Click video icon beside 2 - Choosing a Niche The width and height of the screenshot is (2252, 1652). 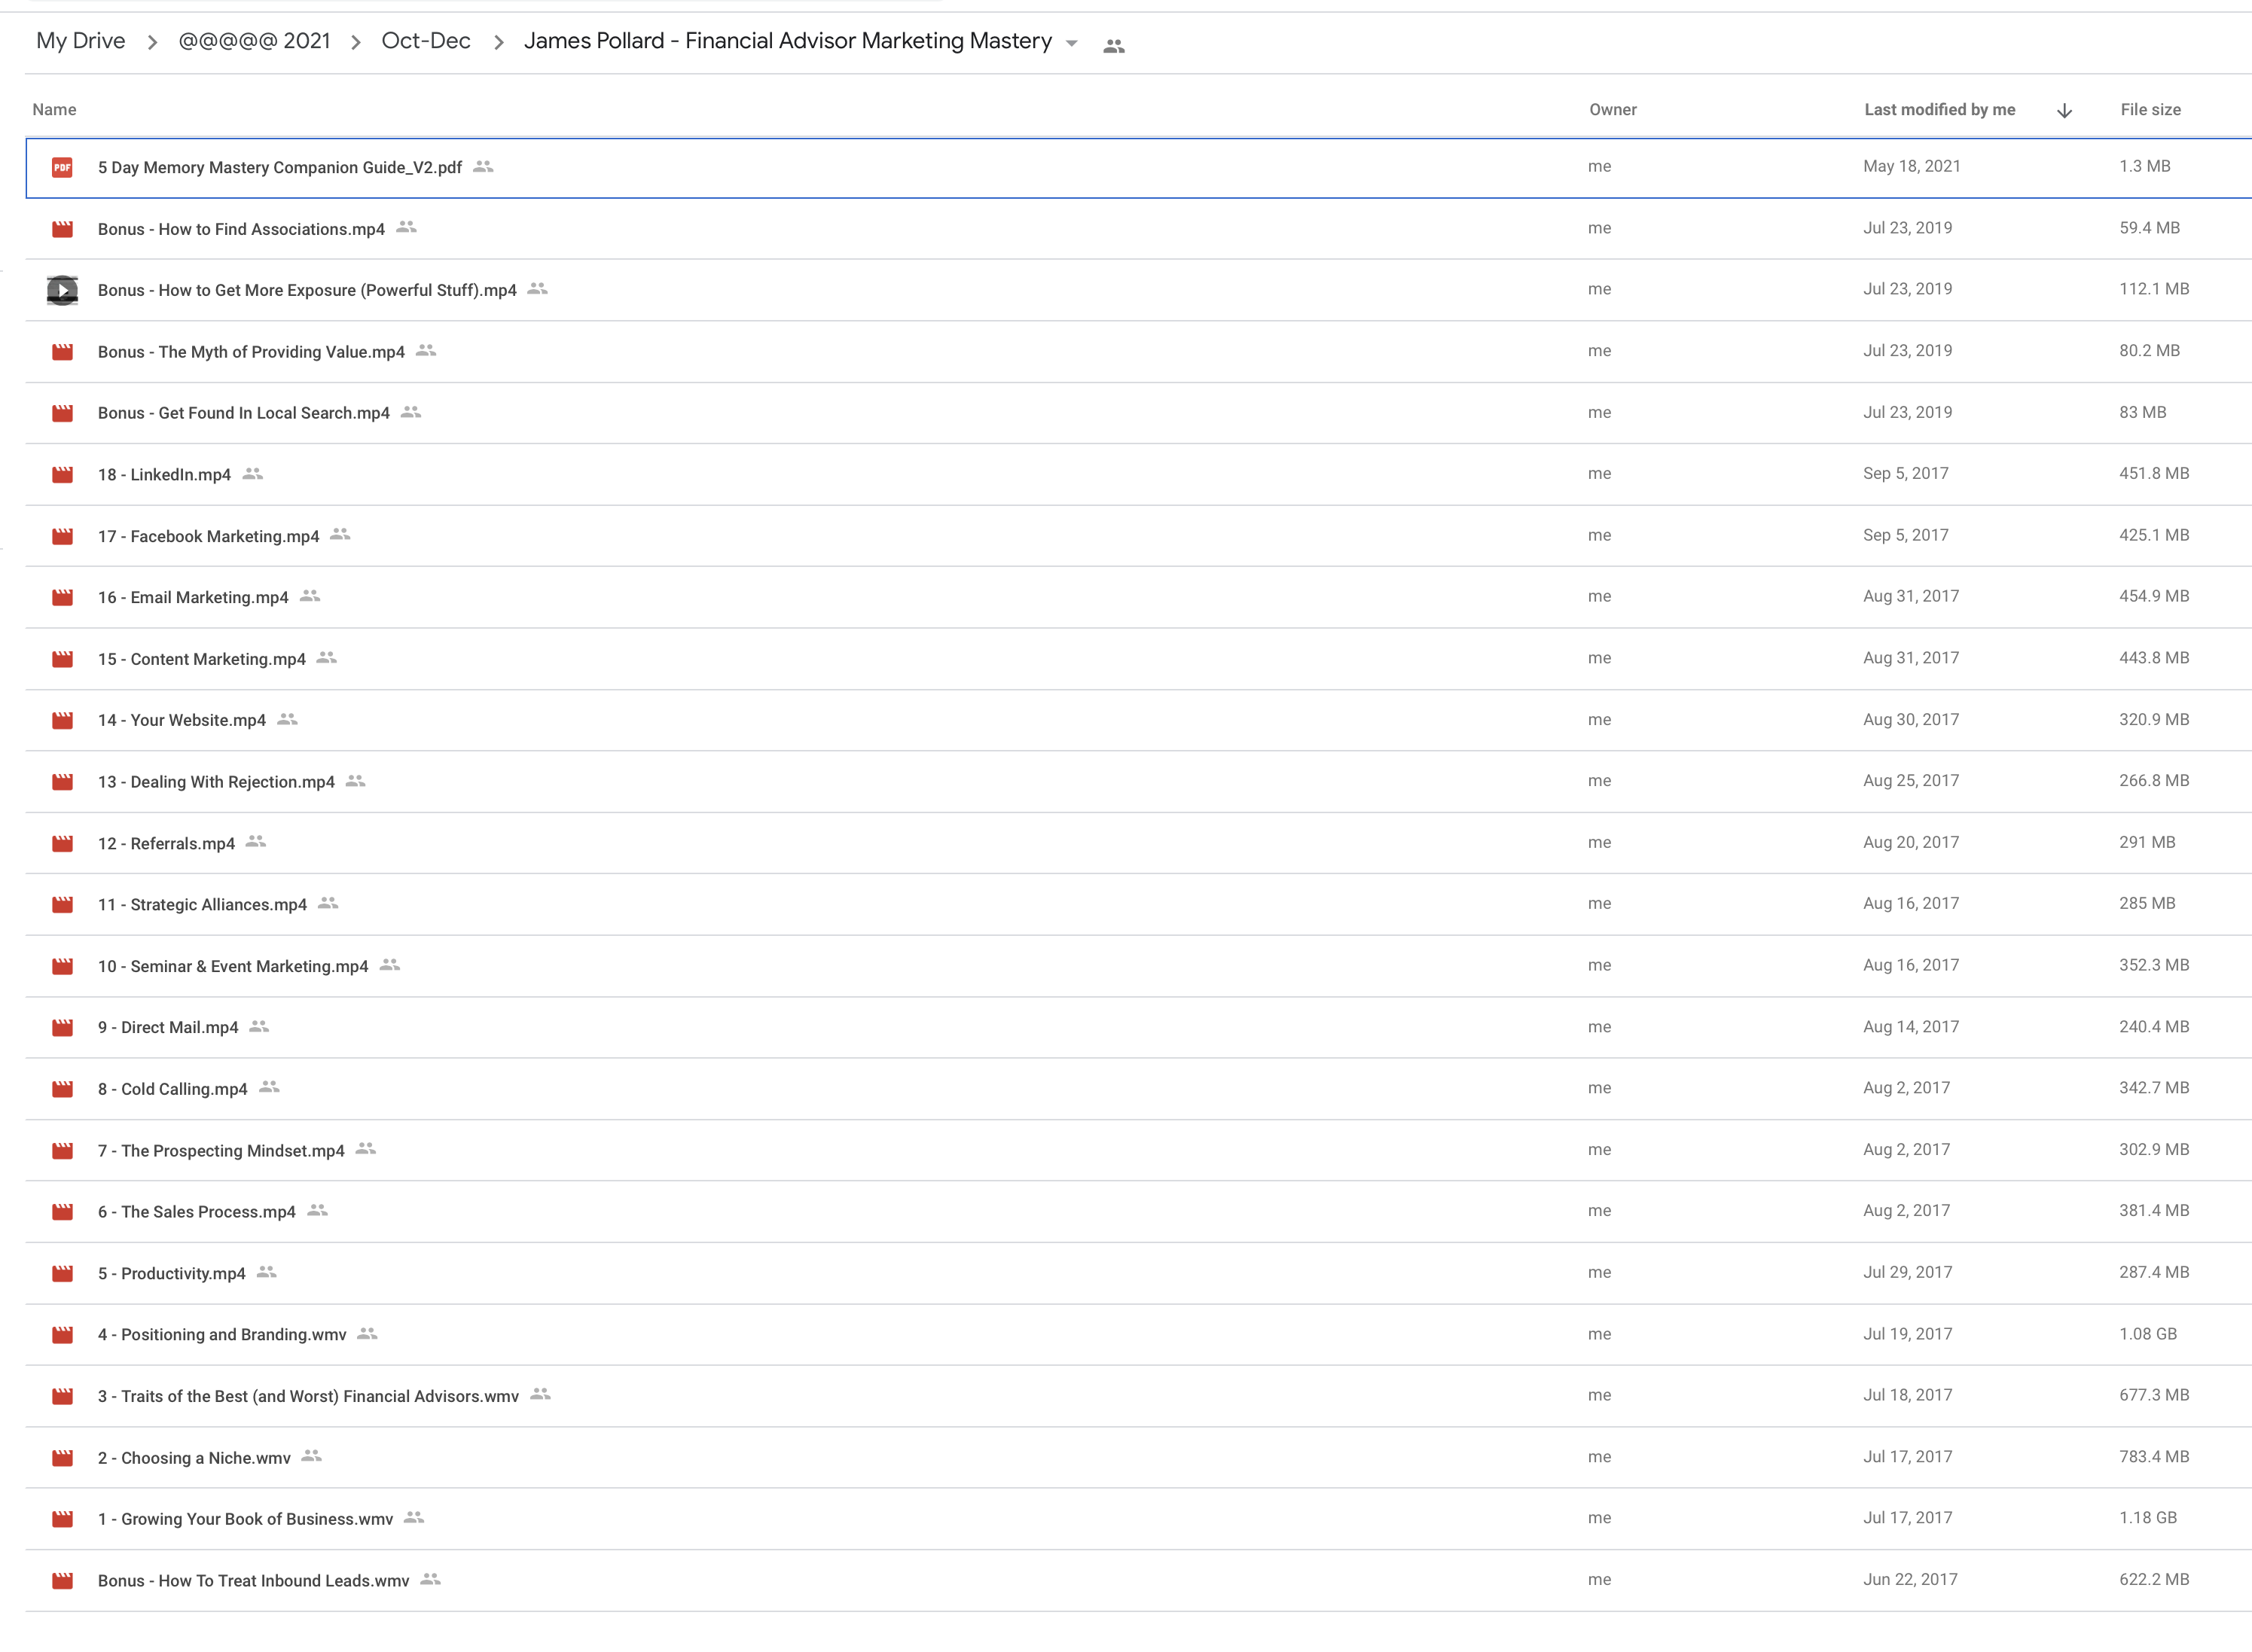tap(62, 1458)
